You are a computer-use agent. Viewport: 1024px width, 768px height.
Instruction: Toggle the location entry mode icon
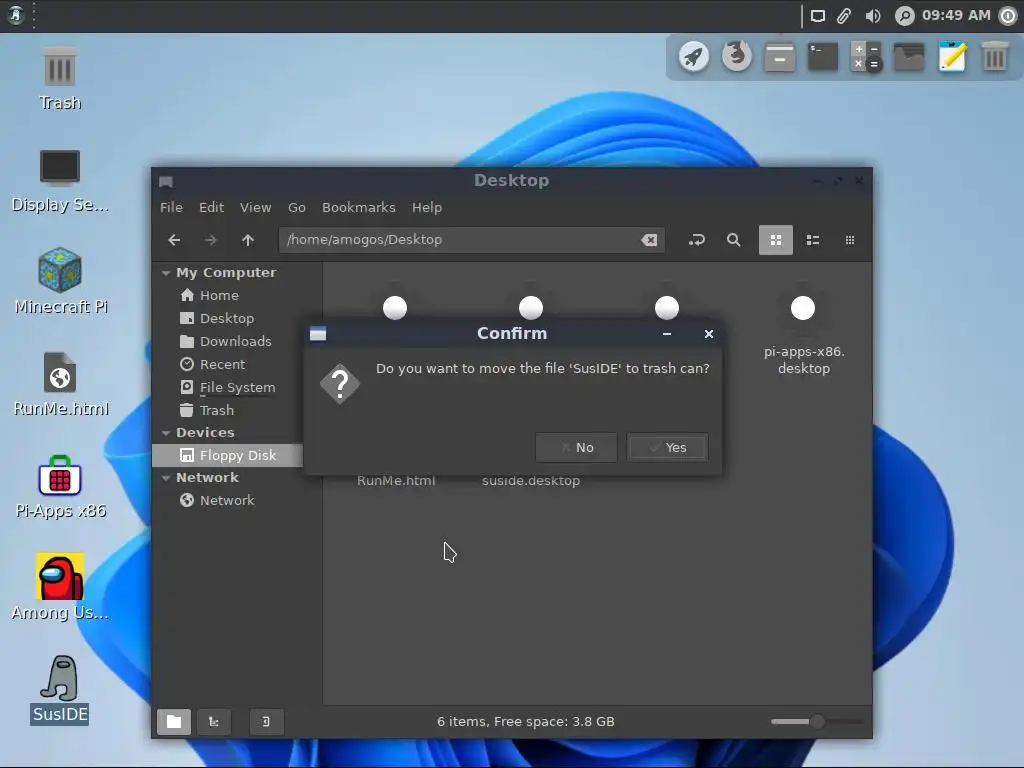(697, 240)
